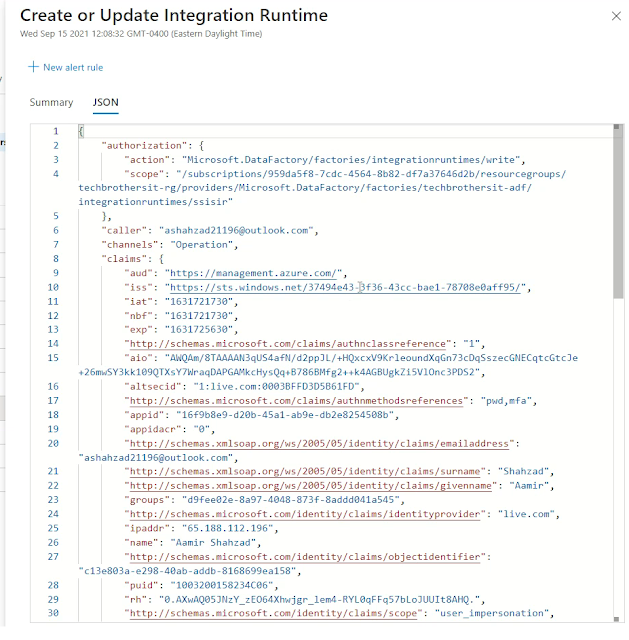The height and width of the screenshot is (640, 629).
Task: Close the Integration Runtime panel
Action: click(616, 16)
